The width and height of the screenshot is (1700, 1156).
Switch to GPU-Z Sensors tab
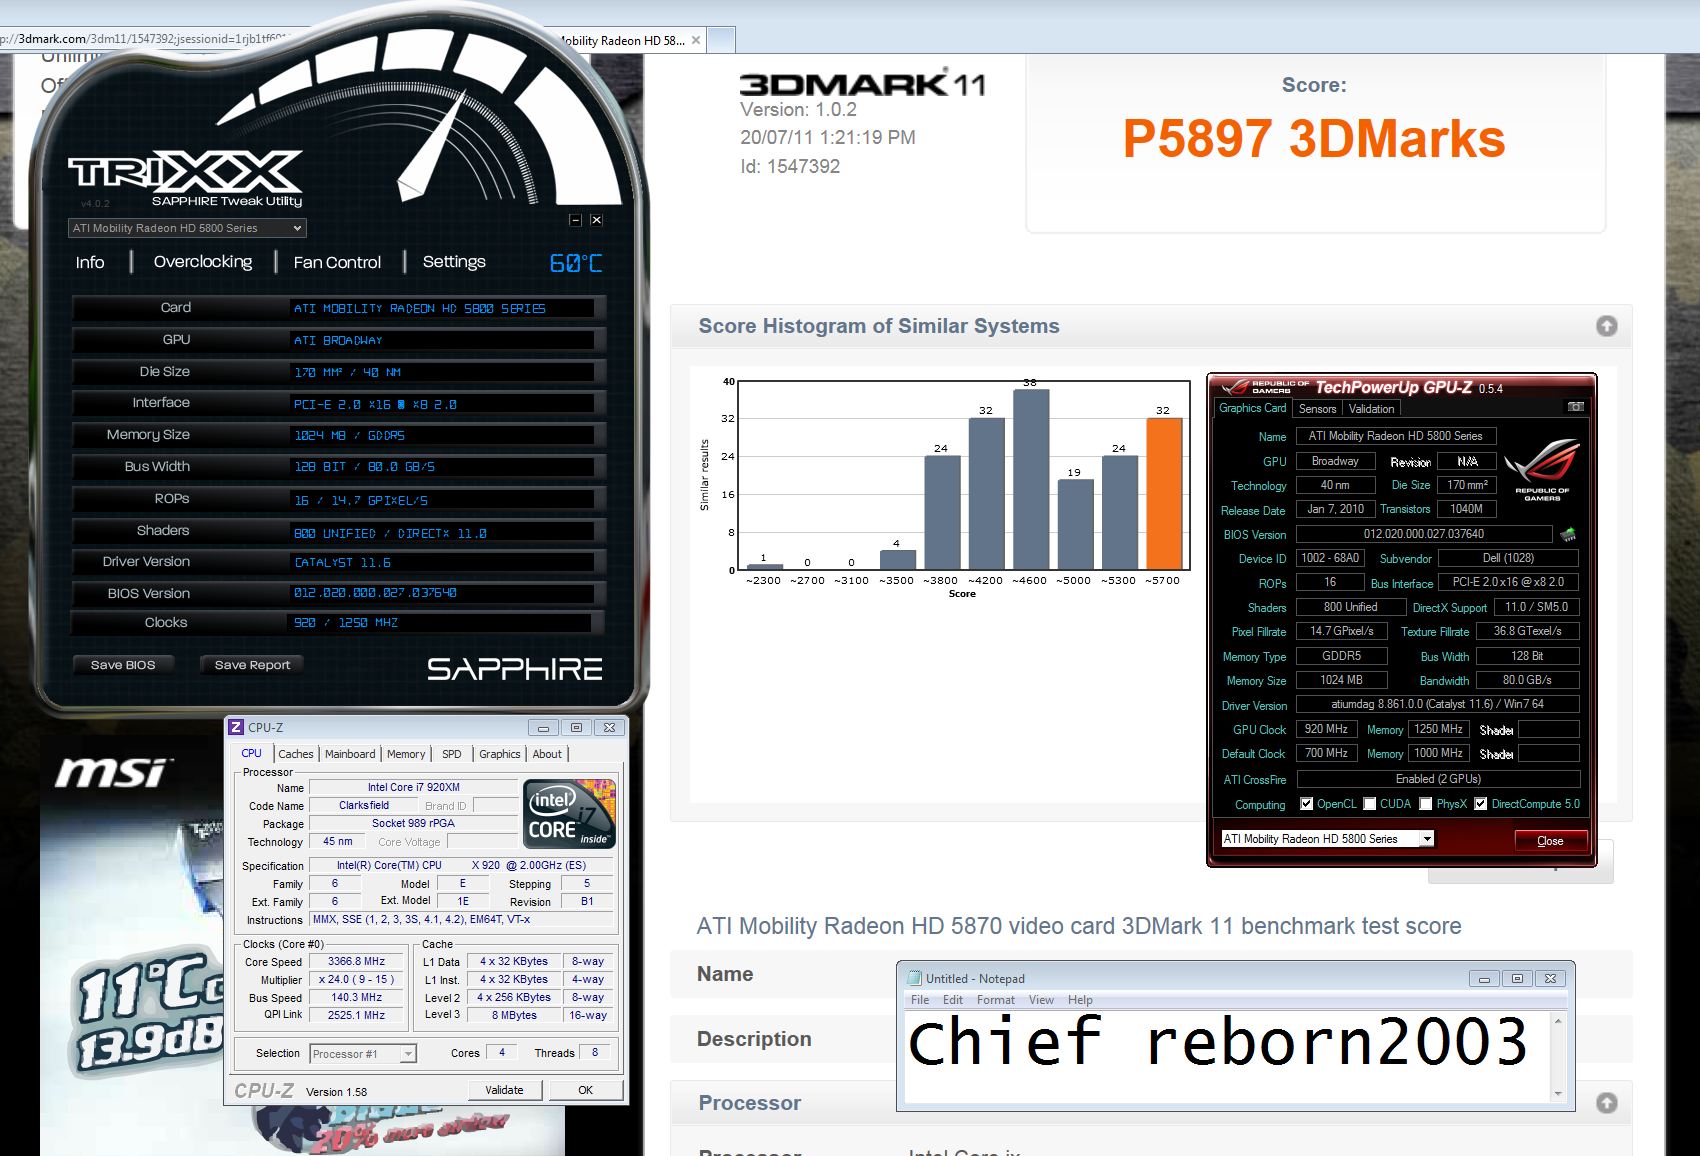1317,408
